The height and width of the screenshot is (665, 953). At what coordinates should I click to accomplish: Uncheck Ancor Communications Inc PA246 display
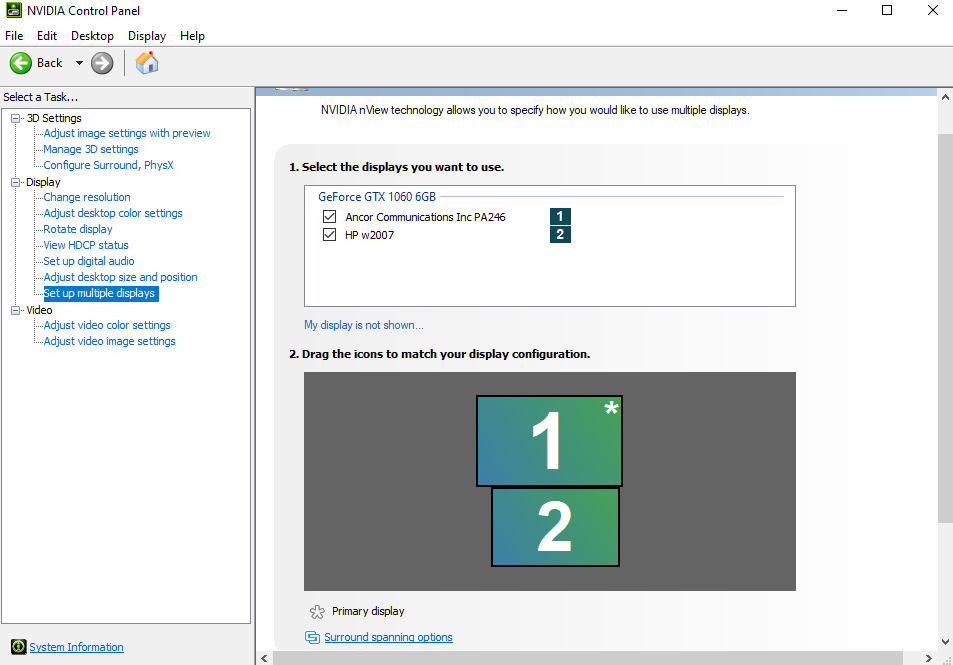[x=329, y=216]
